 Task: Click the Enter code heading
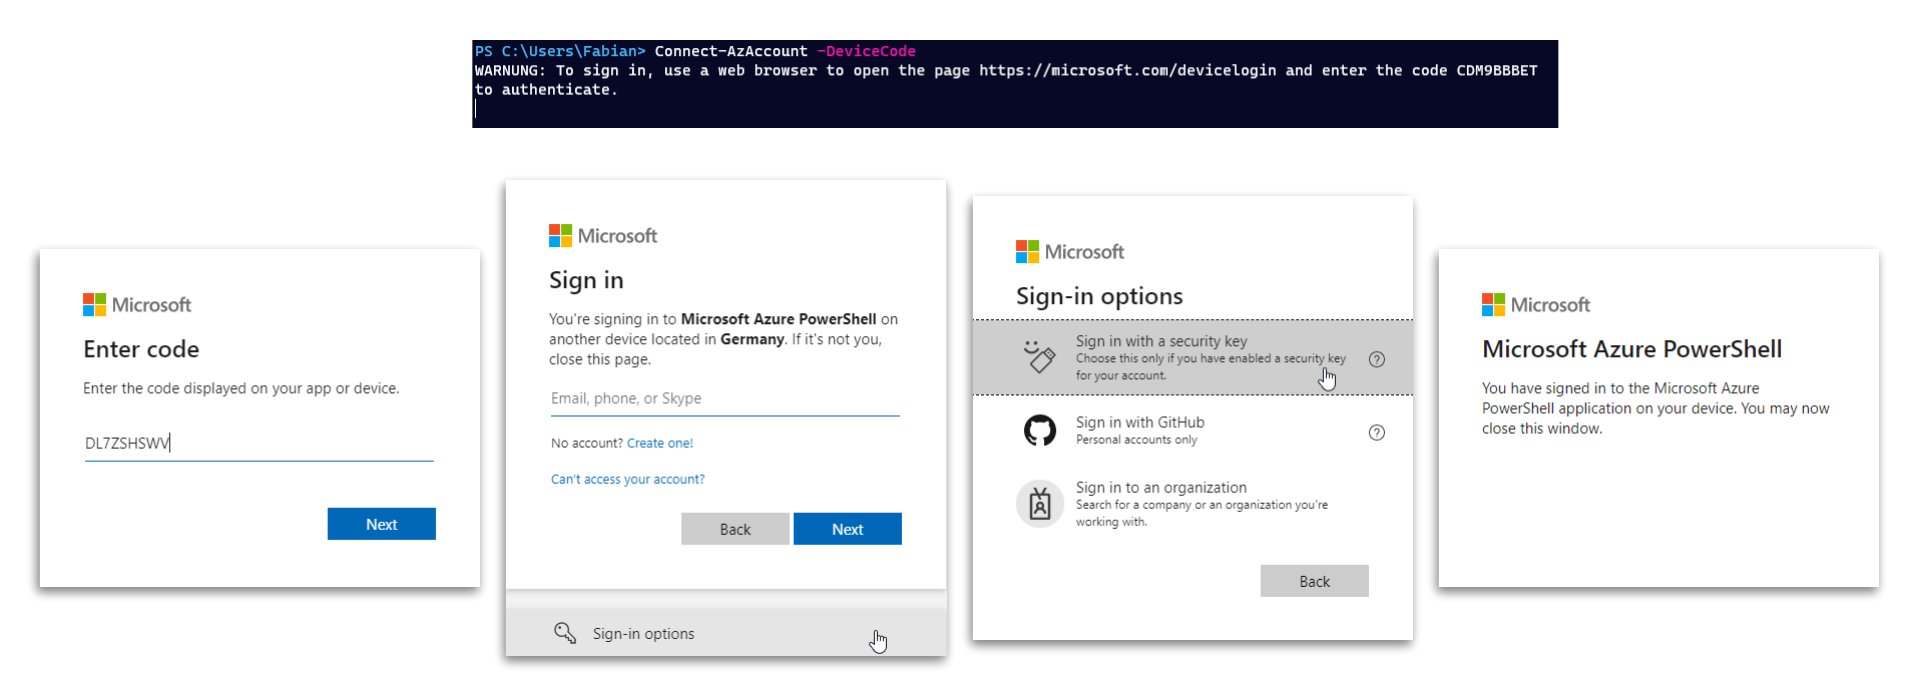[x=141, y=349]
